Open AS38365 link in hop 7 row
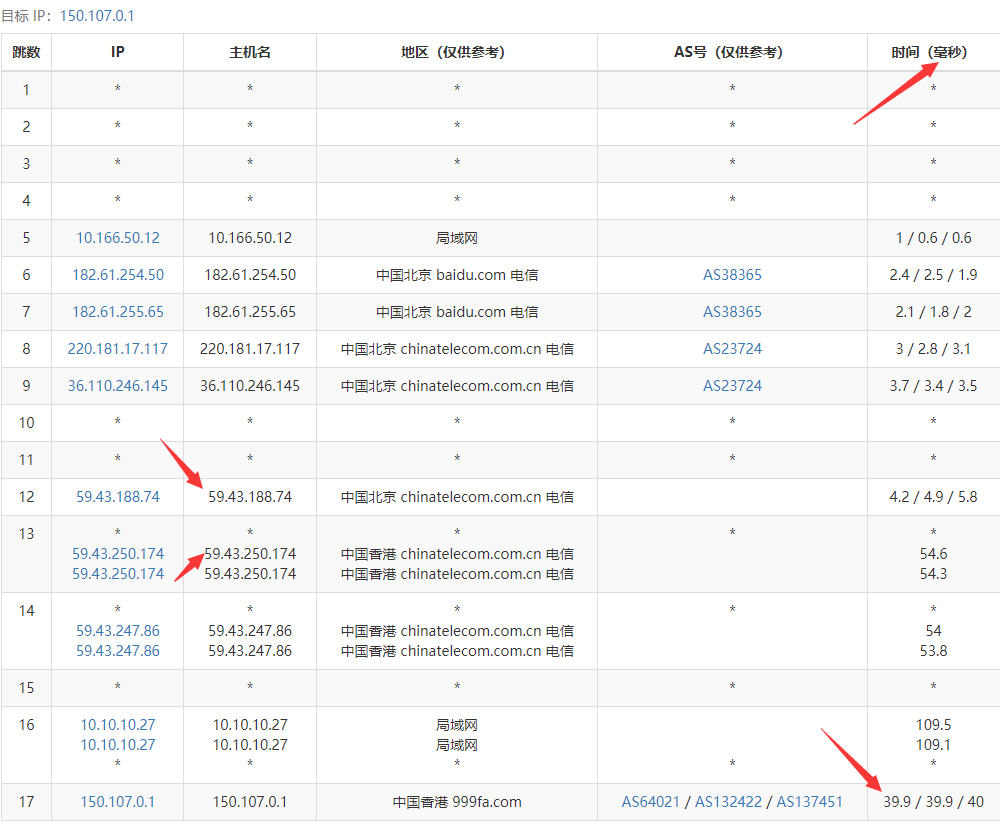The height and width of the screenshot is (828, 1000). [x=732, y=312]
